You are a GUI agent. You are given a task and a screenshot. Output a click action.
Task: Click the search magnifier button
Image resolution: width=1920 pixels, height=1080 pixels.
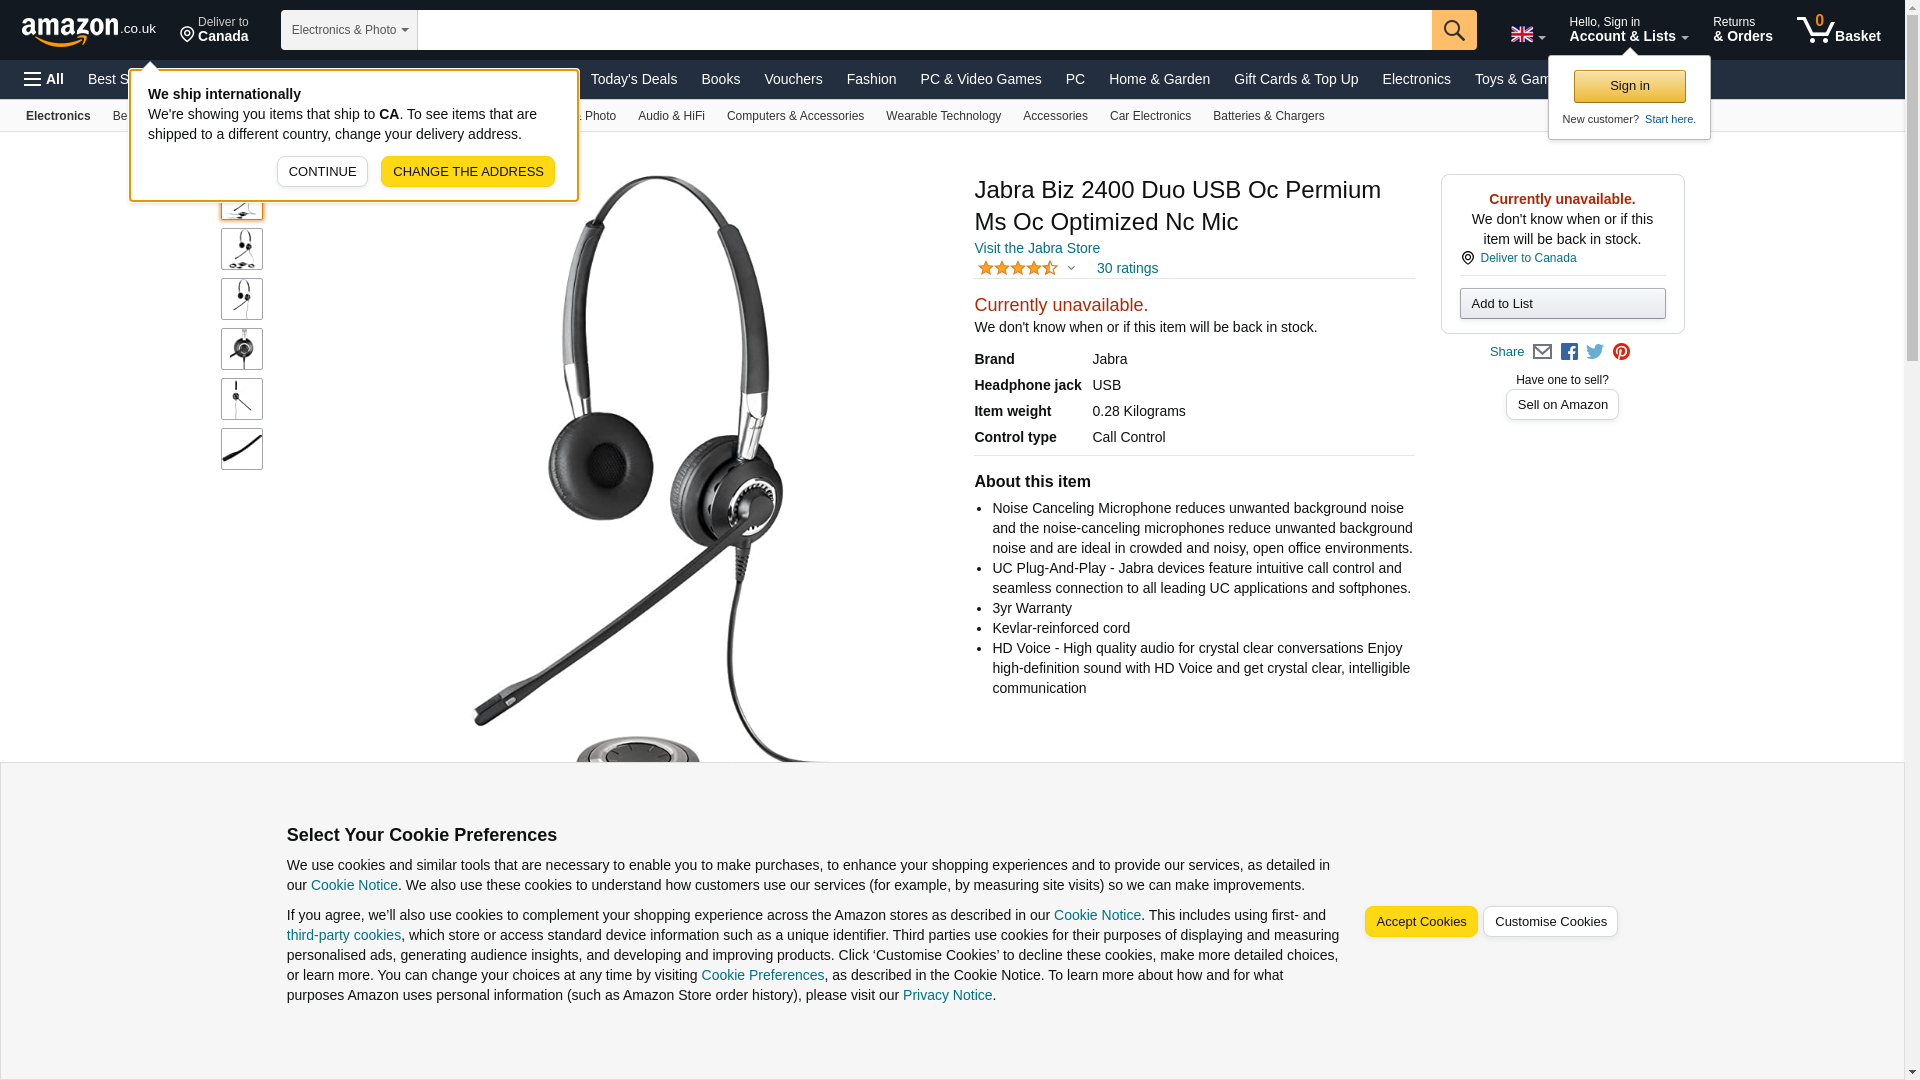coord(1454,30)
